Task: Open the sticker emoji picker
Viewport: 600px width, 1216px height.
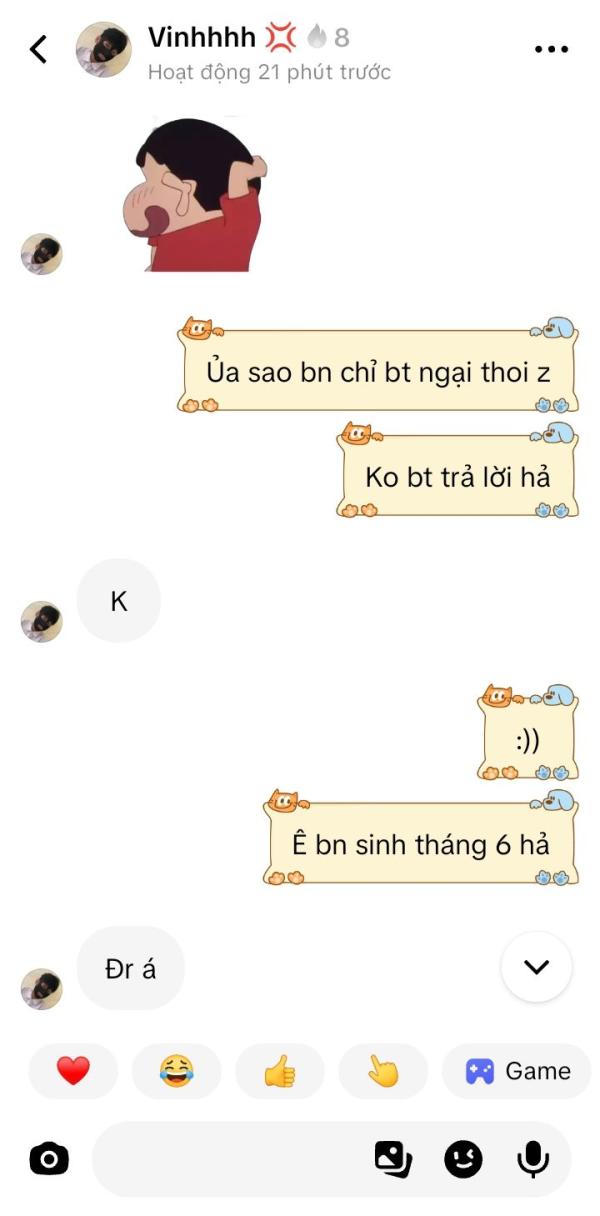Action: (x=463, y=1160)
